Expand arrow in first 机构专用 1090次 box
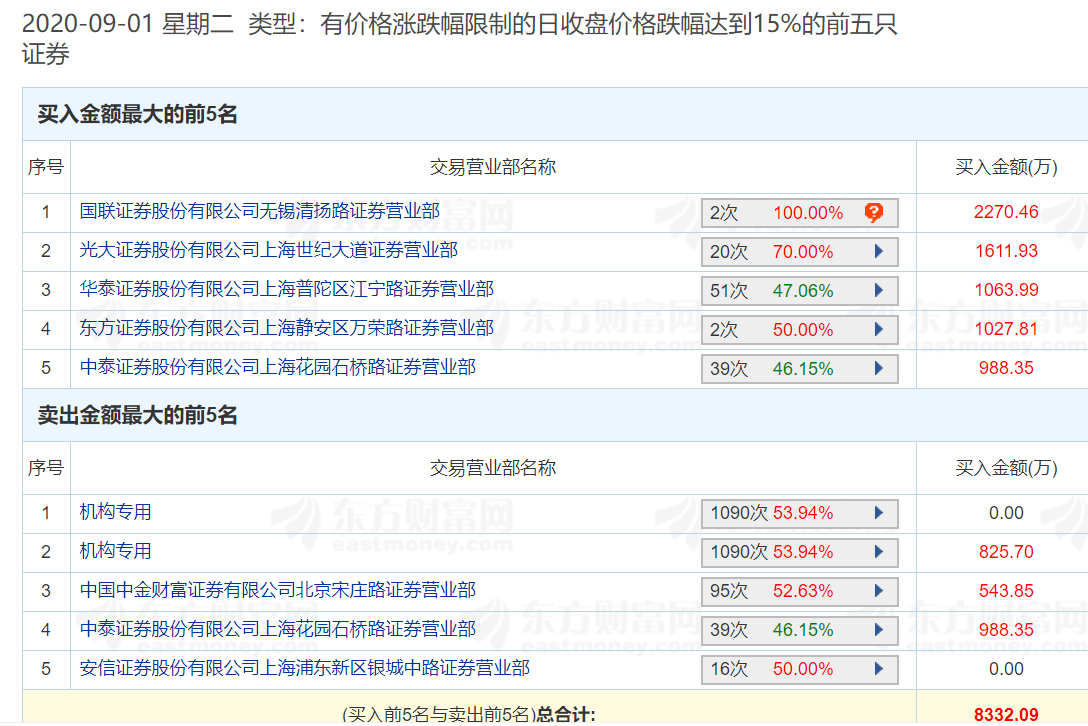1088x726 pixels. [x=878, y=513]
